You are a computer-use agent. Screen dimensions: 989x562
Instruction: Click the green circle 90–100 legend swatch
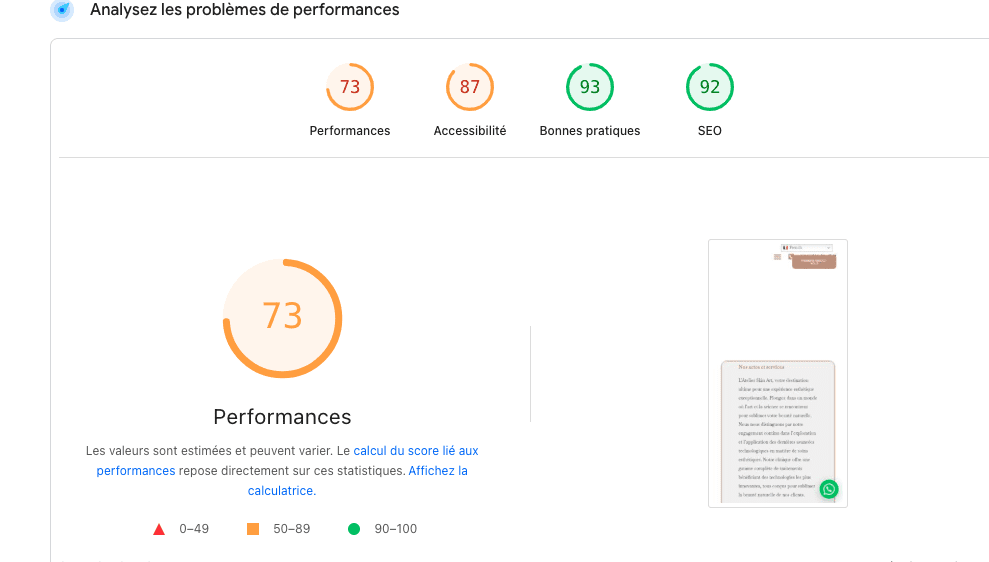coord(353,529)
